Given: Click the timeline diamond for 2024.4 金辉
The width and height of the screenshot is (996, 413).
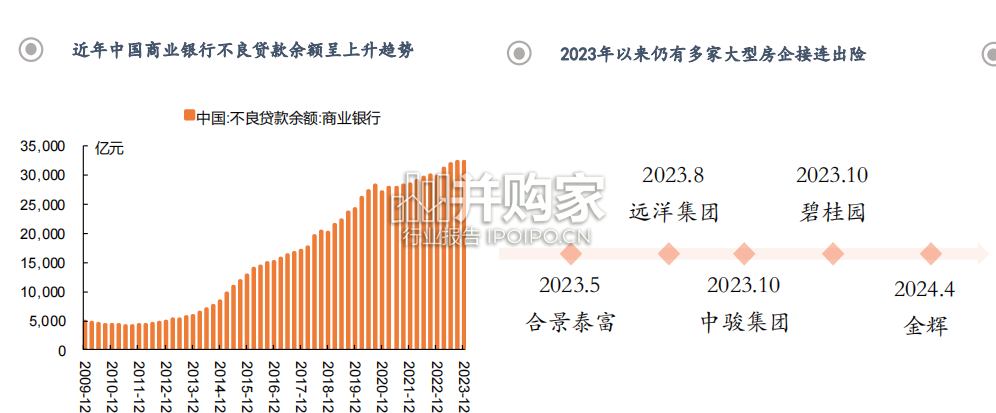Looking at the screenshot, I should 931,254.
